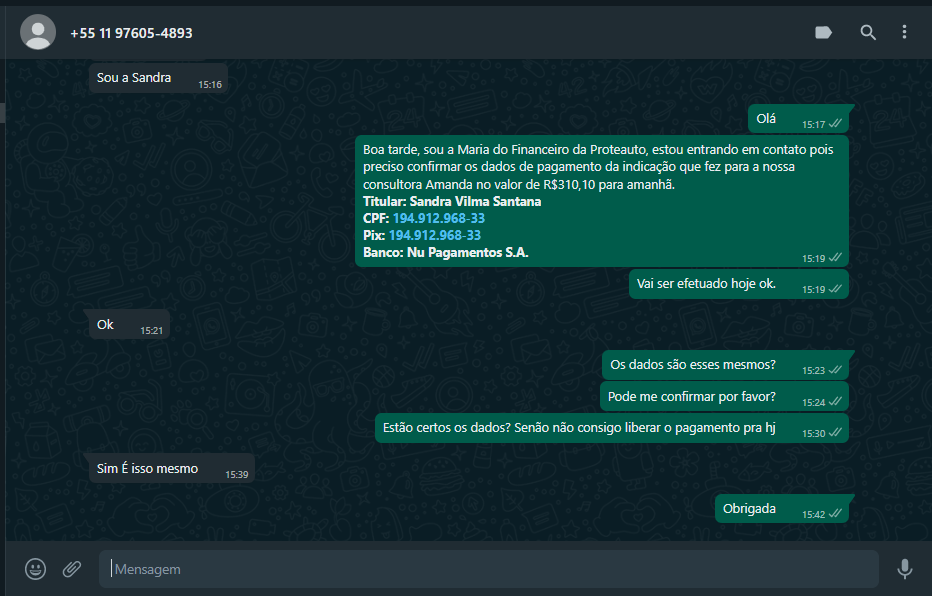Image resolution: width=932 pixels, height=596 pixels.
Task: Click the 'Sim É isso mesmo' reply
Action: click(147, 469)
